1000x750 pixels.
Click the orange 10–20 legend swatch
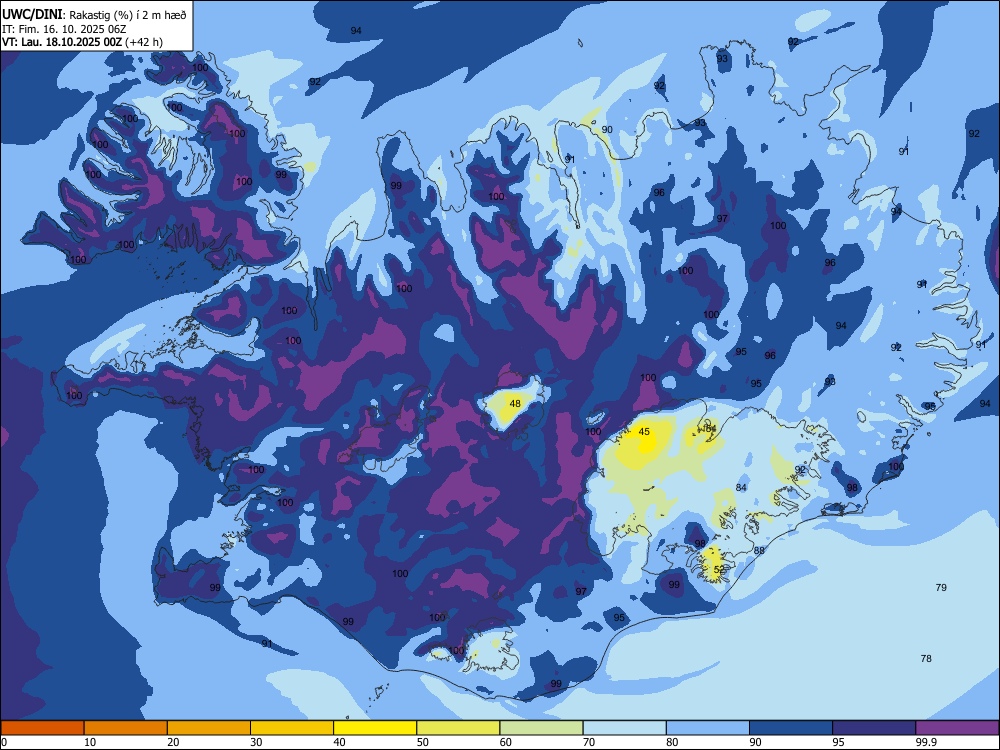tap(126, 728)
